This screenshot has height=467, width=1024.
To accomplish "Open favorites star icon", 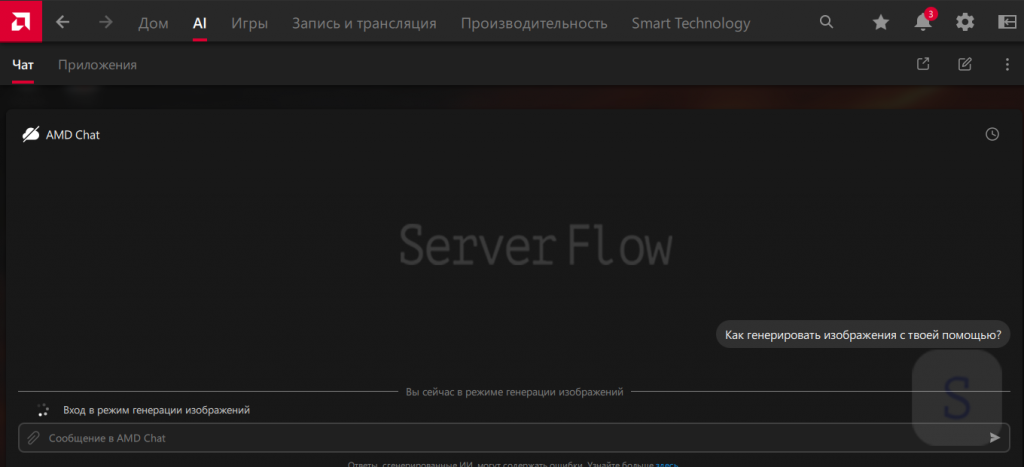I will tap(881, 23).
